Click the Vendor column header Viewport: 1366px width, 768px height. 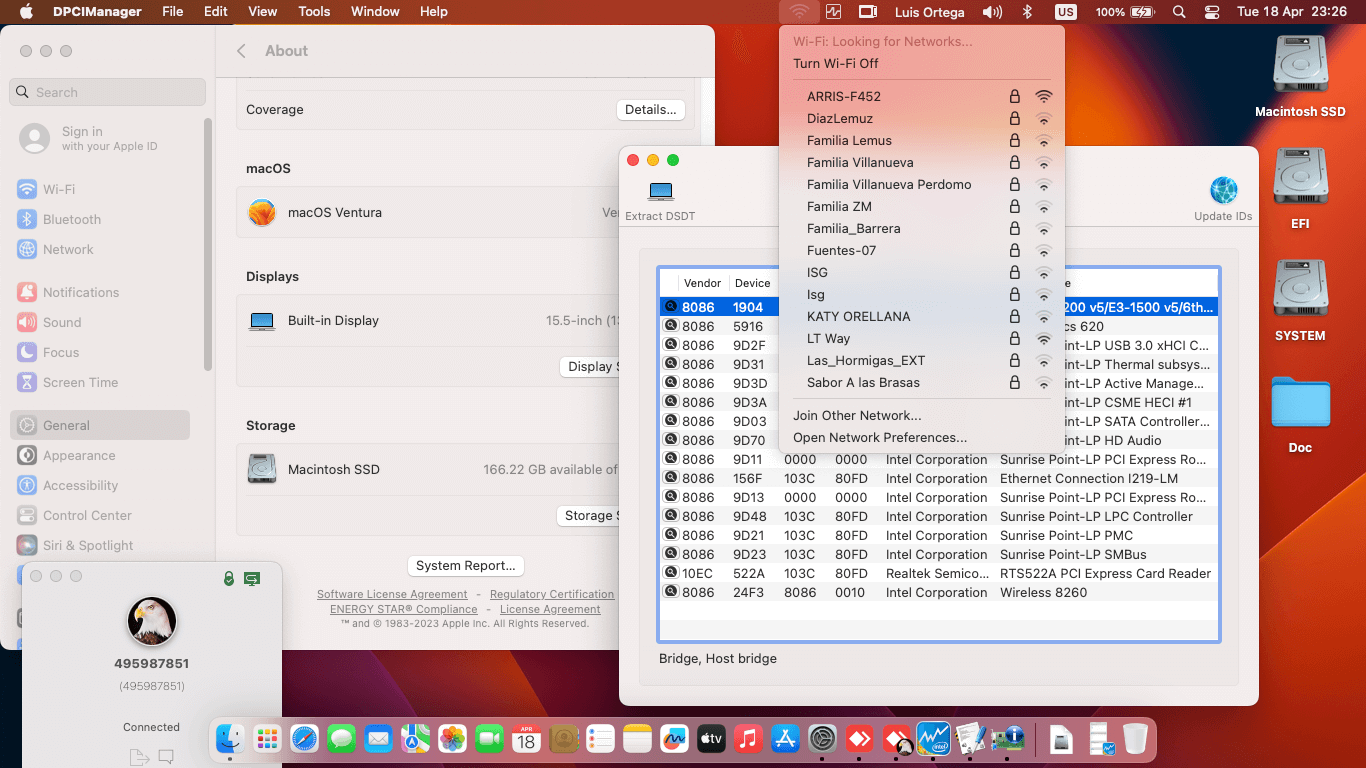point(702,283)
